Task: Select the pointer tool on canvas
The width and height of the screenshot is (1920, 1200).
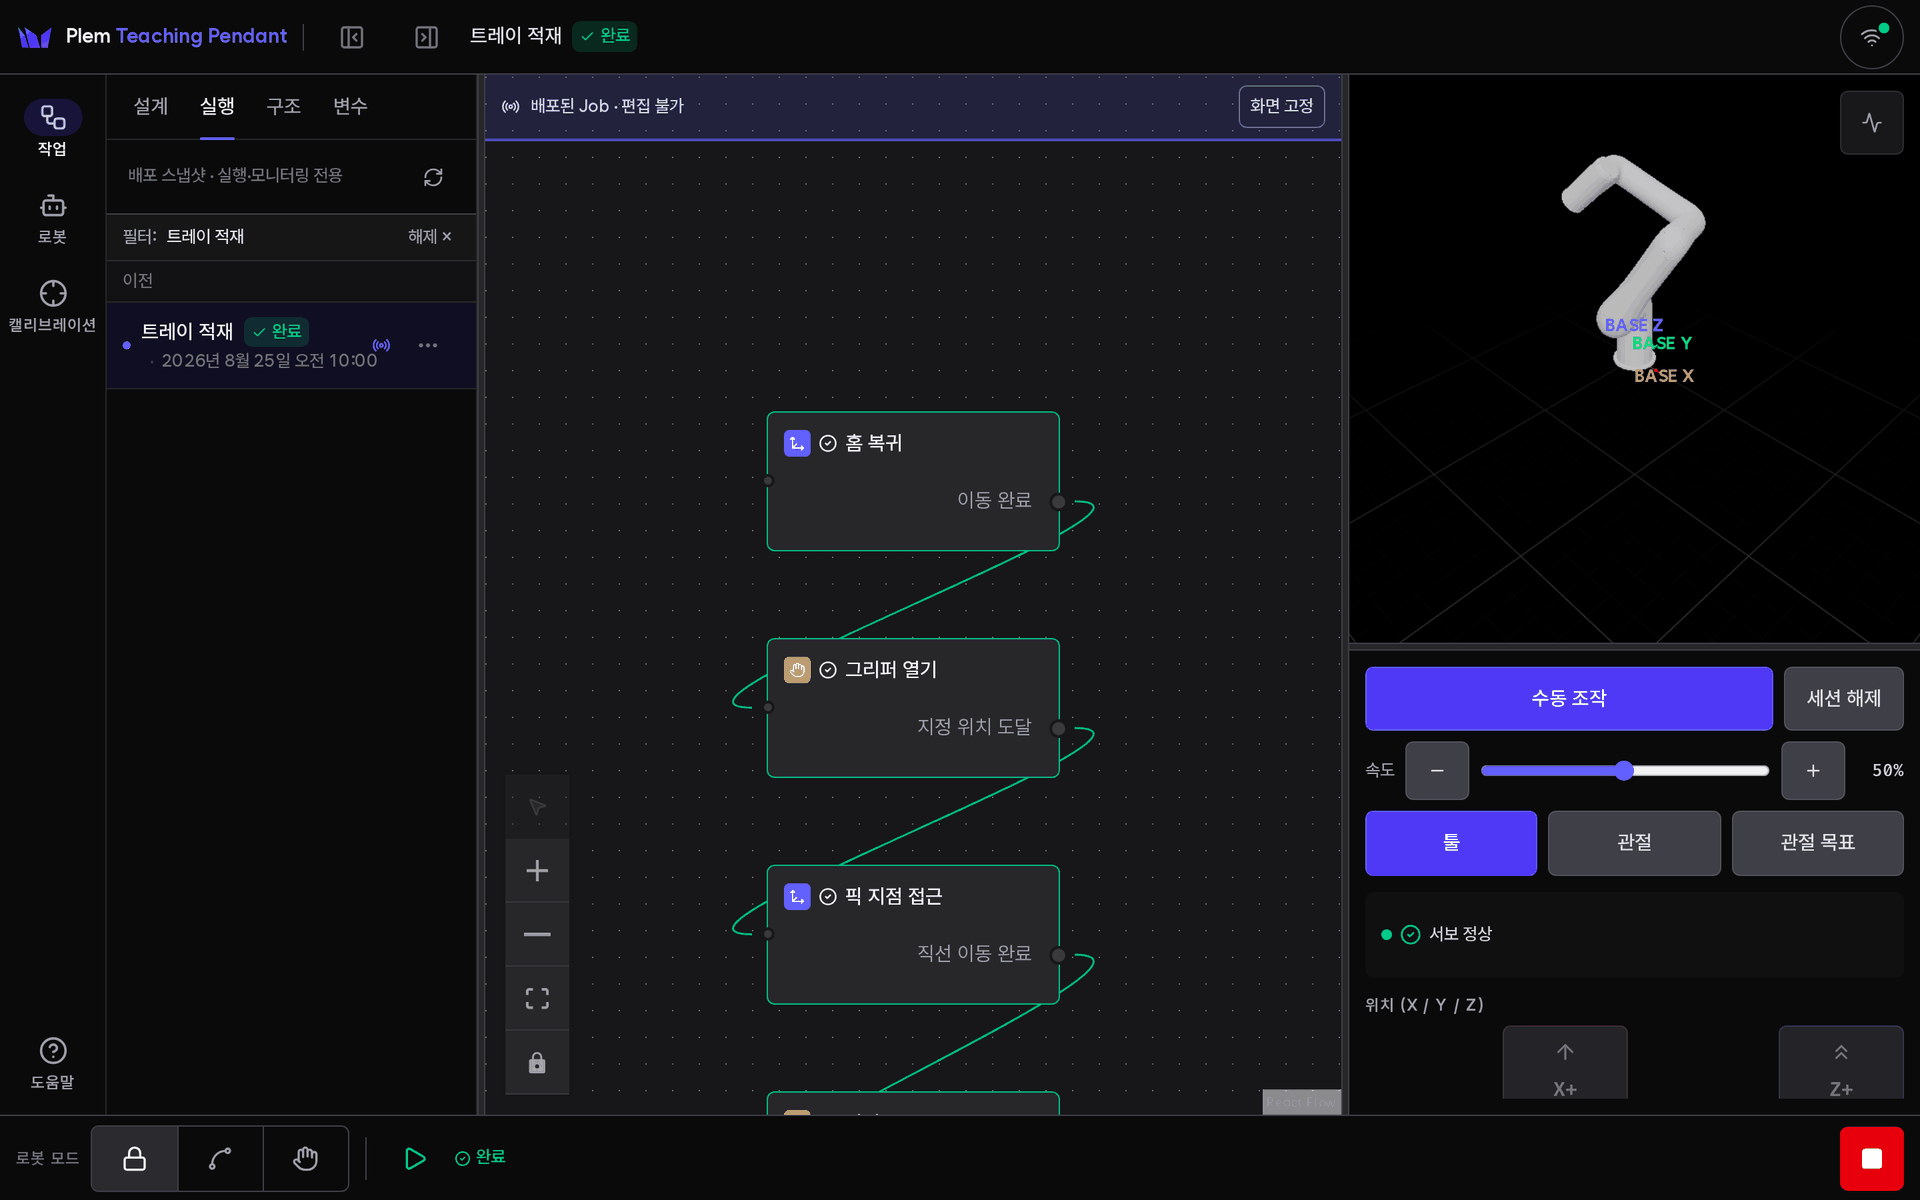Action: point(537,807)
